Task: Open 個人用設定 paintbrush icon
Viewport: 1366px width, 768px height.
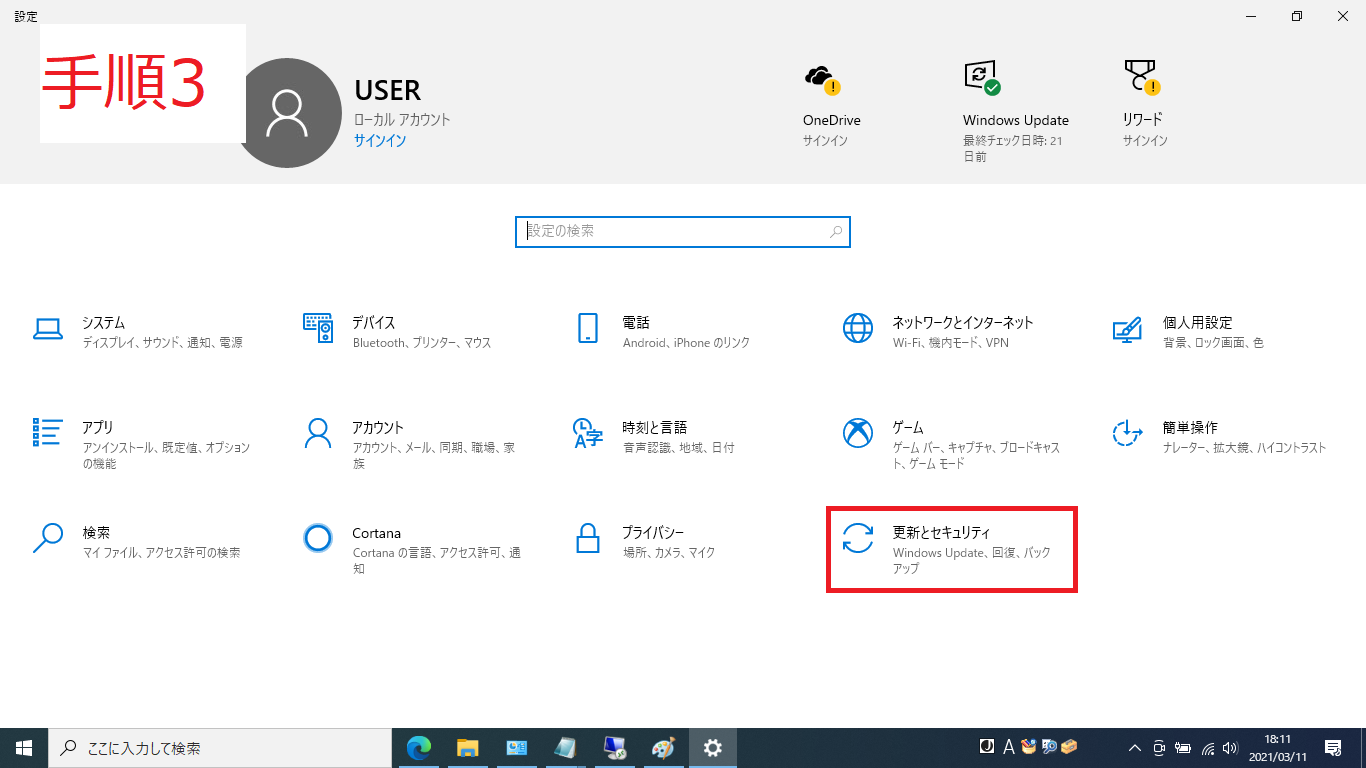Action: pyautogui.click(x=1127, y=328)
